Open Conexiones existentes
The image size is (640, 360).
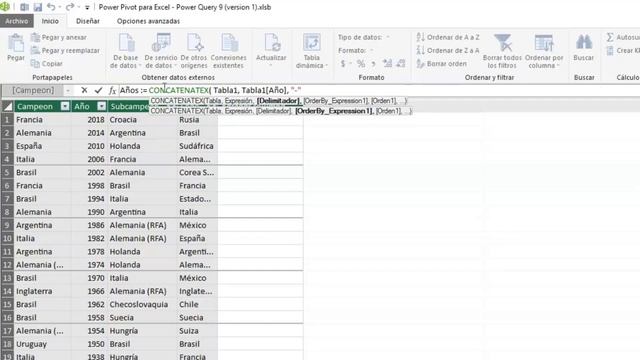pos(229,51)
